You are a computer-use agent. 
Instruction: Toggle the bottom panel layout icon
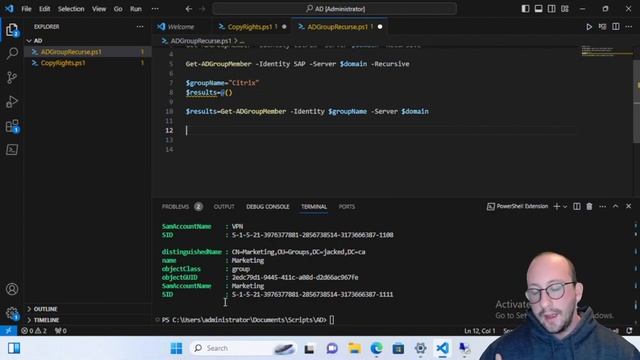tap(538, 9)
